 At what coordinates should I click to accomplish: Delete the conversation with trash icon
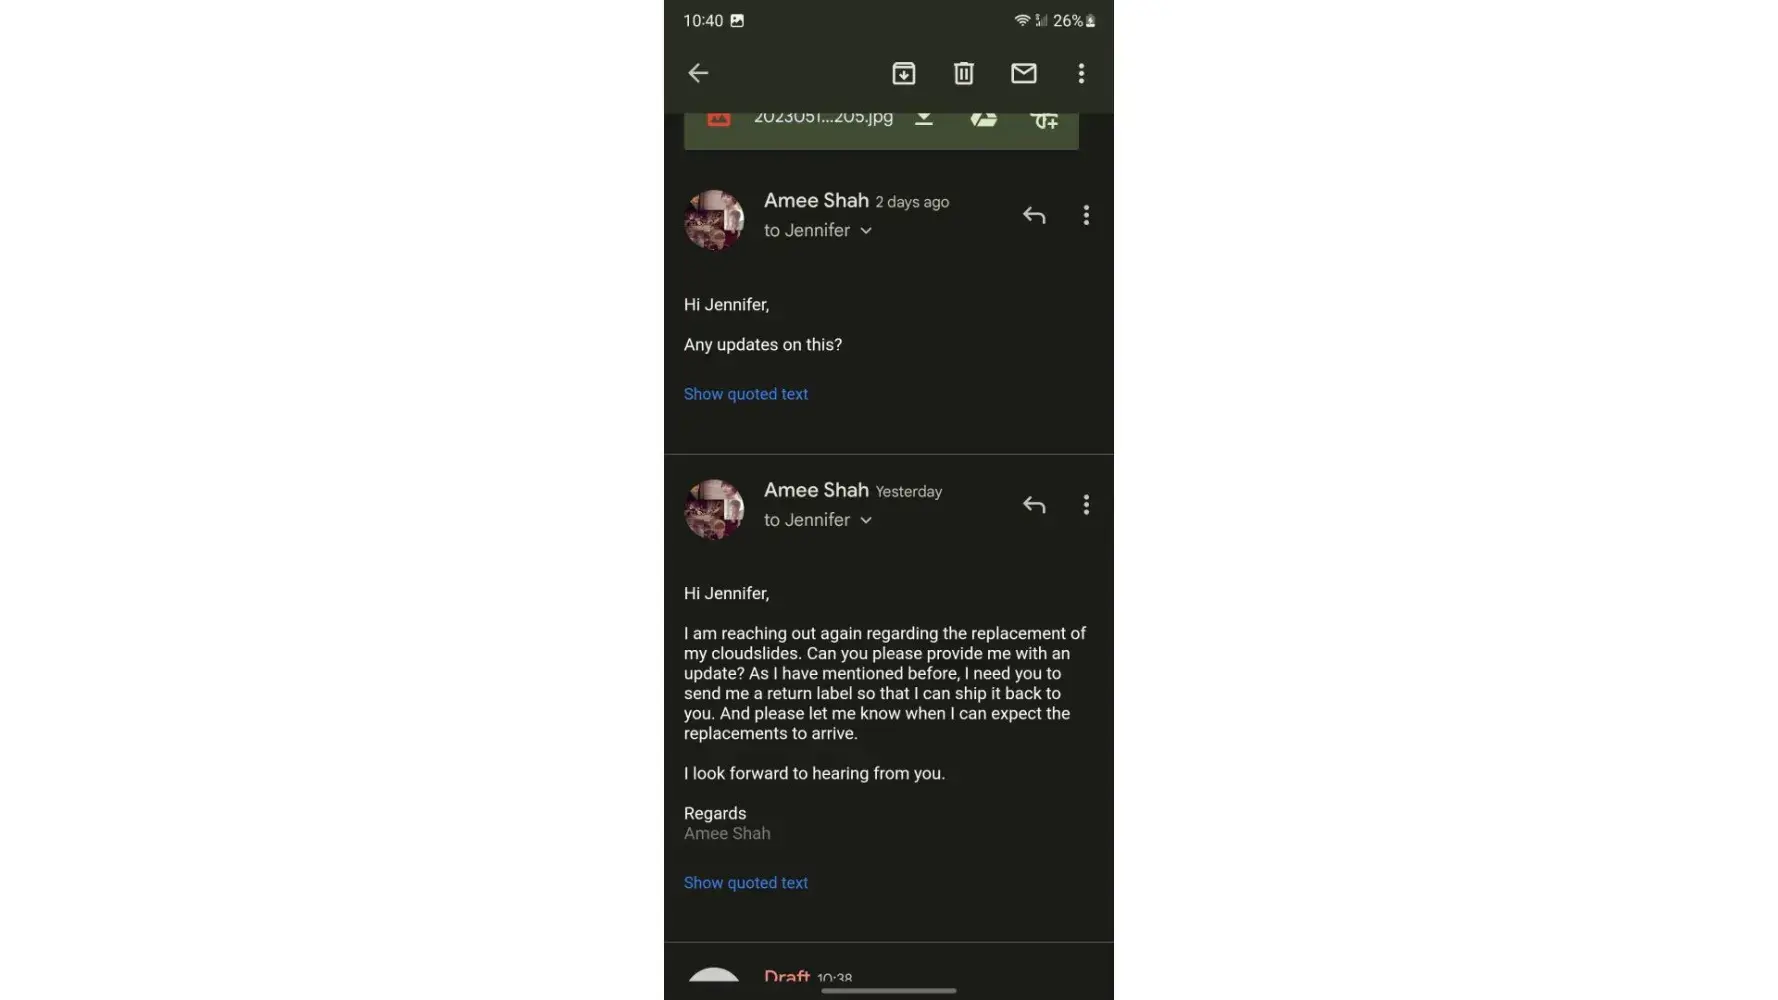coord(964,73)
